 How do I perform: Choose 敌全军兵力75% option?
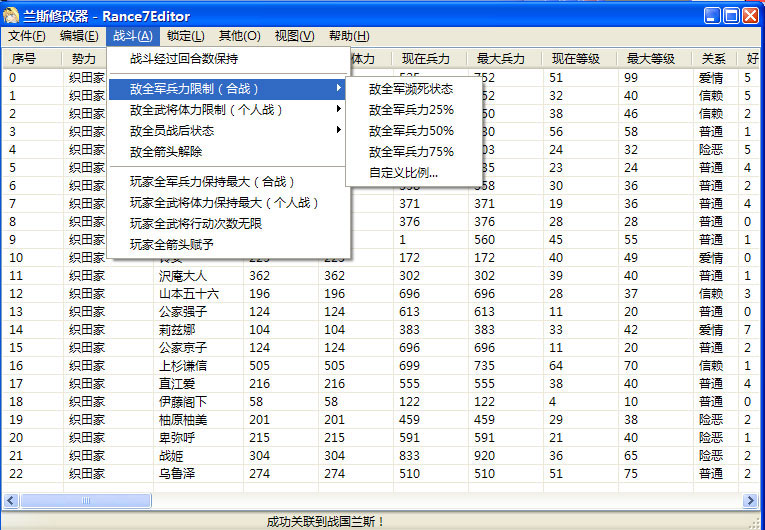tap(410, 152)
